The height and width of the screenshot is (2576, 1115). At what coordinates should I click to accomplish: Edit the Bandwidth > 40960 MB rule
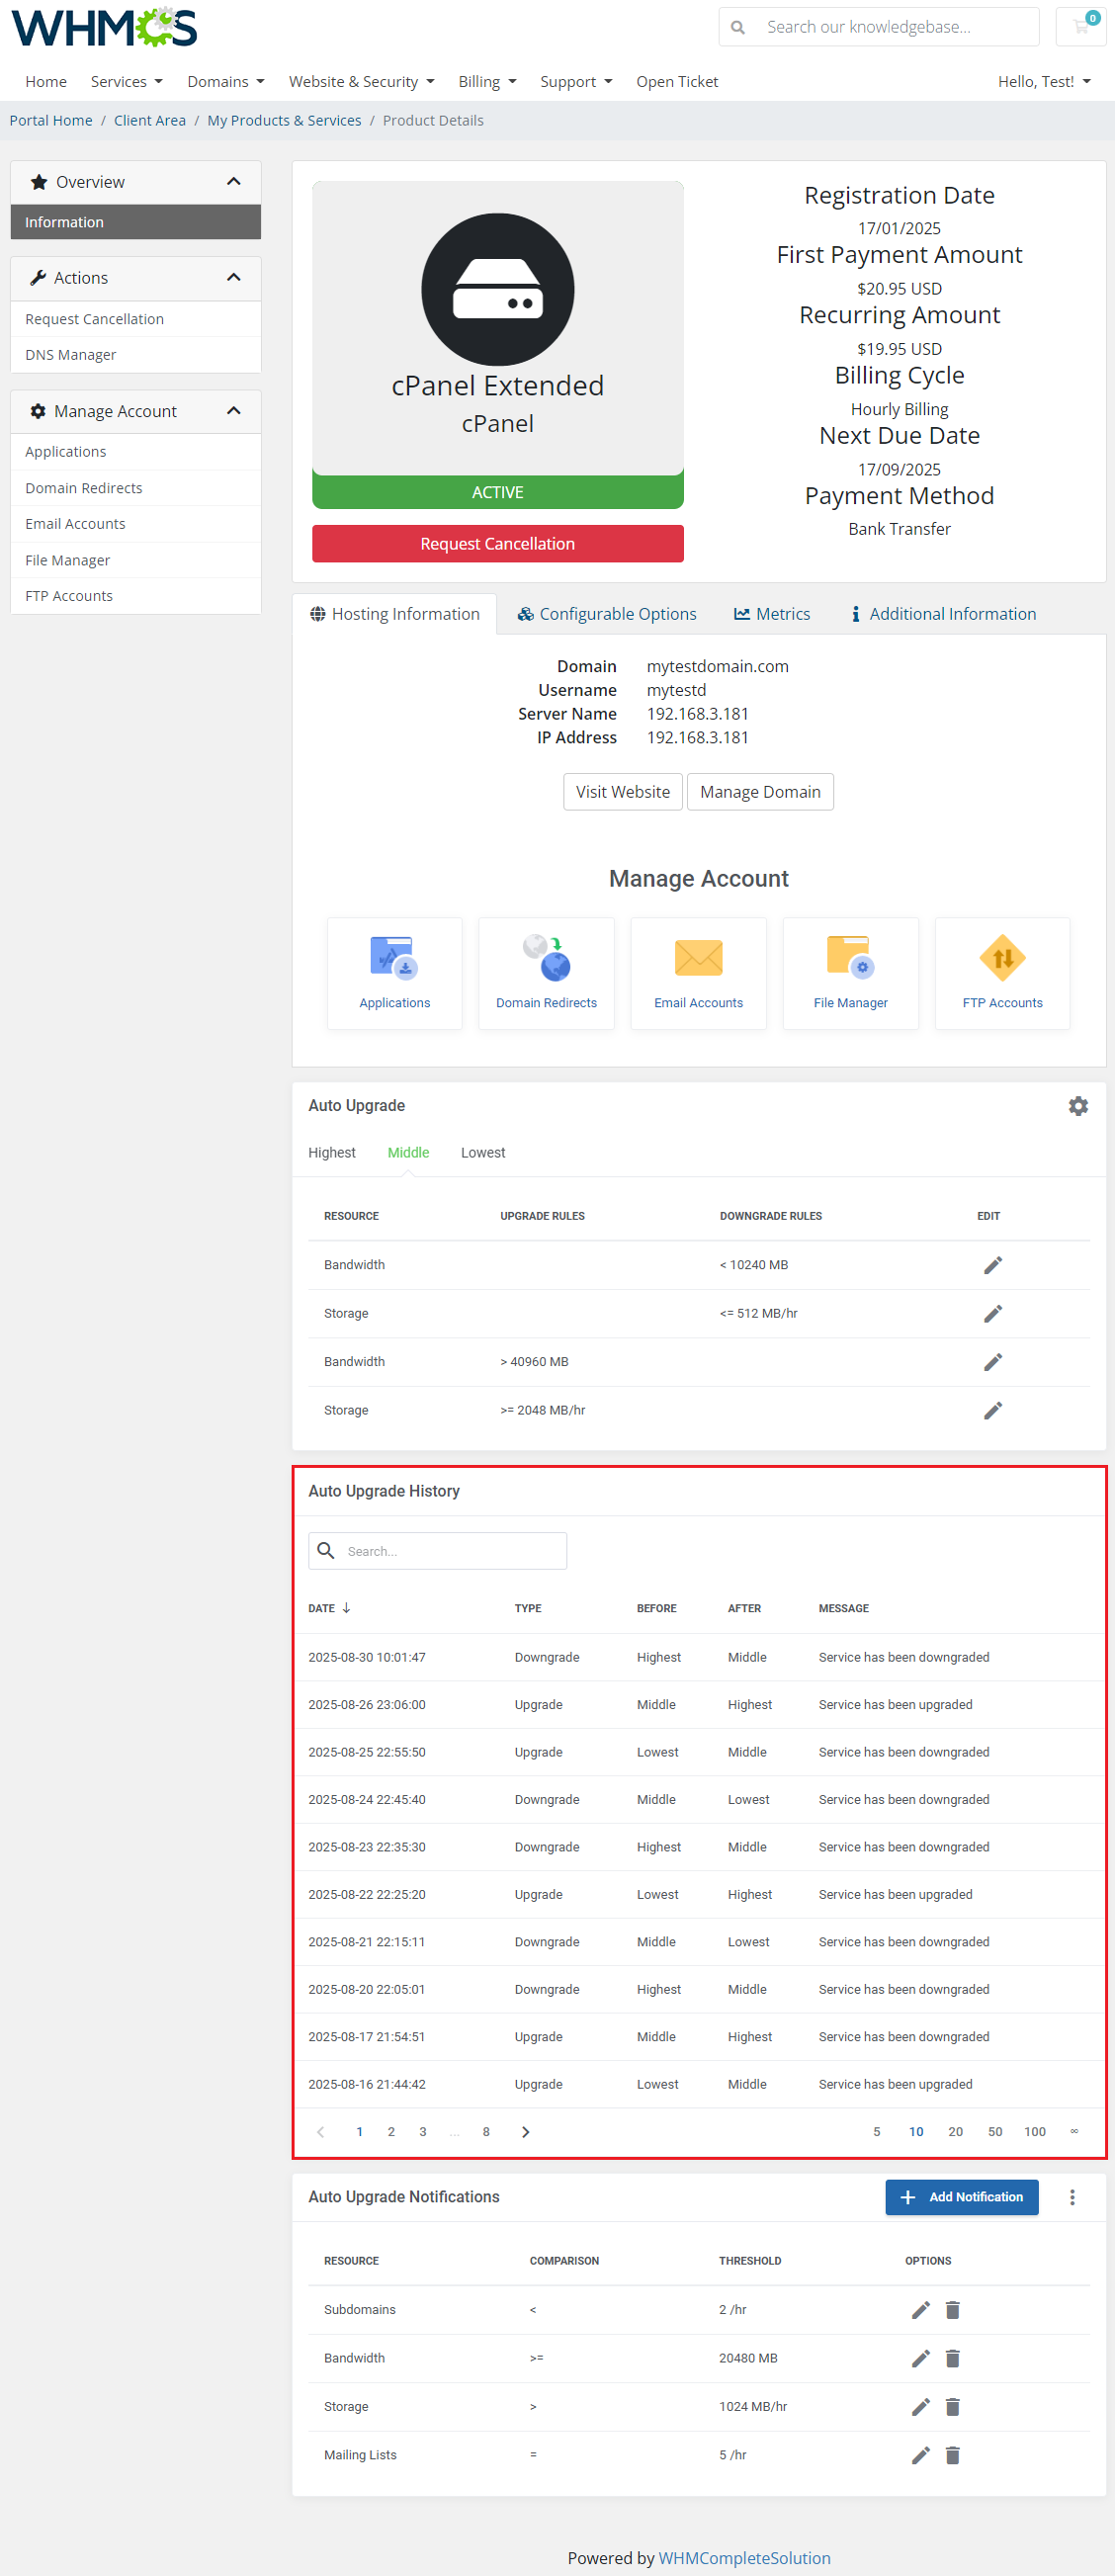point(992,1362)
